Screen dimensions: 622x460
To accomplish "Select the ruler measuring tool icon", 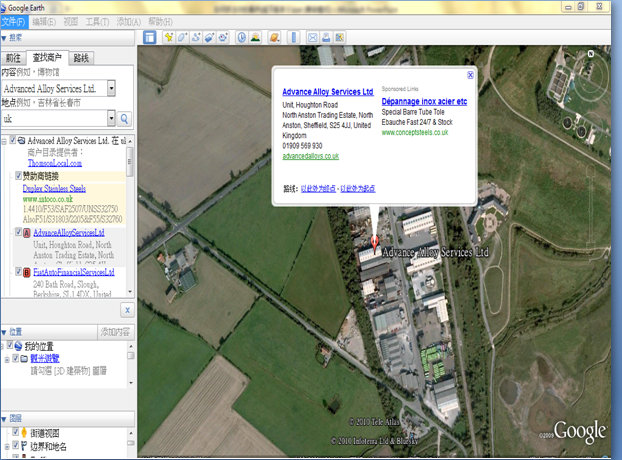I will point(294,37).
